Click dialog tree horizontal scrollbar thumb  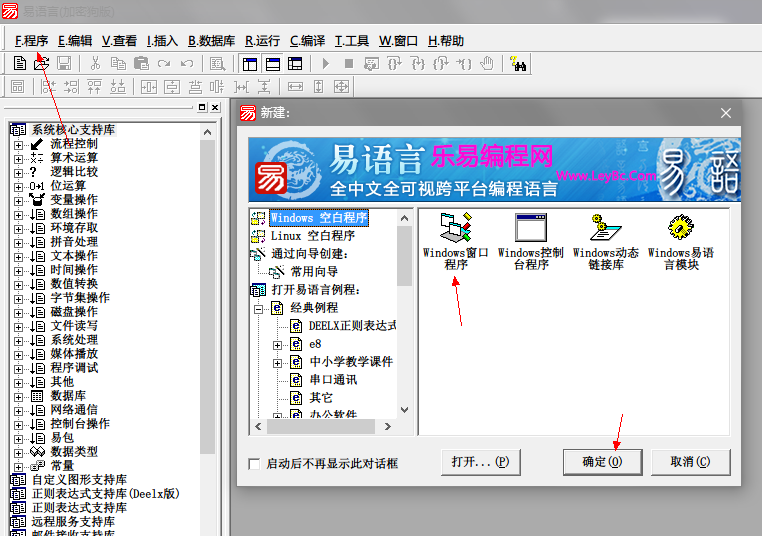[321, 427]
